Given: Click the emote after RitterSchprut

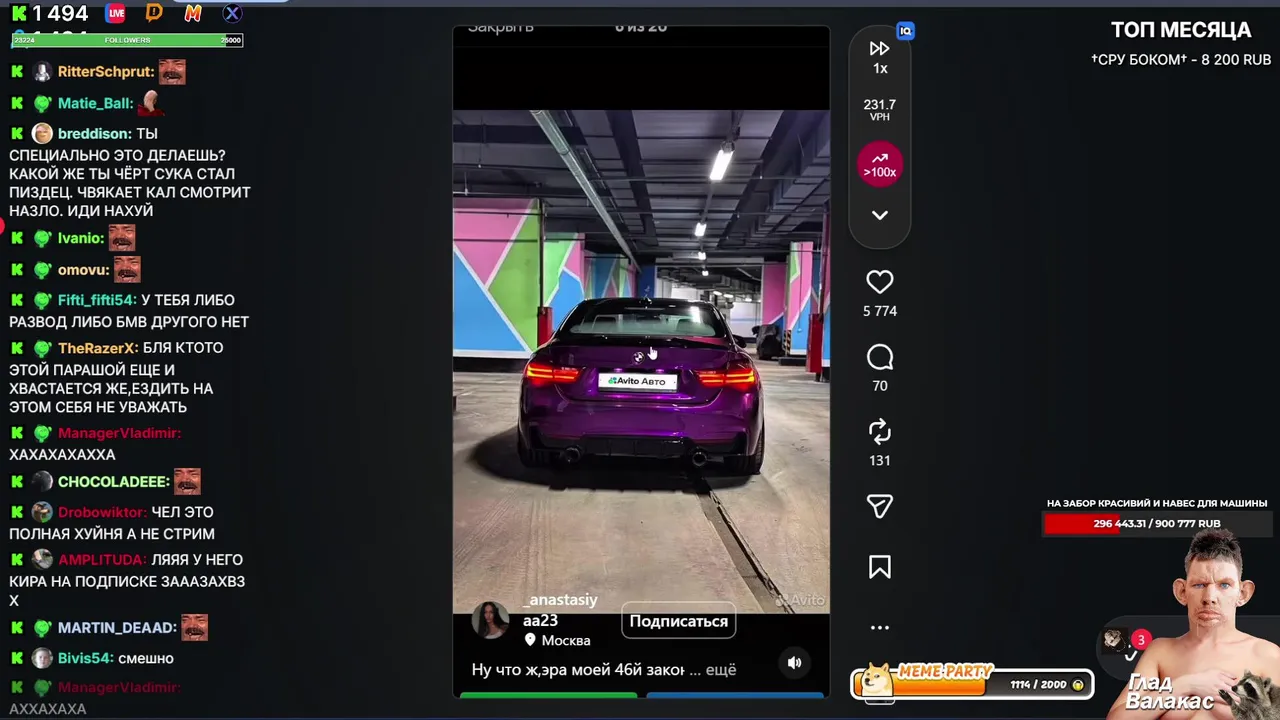Looking at the screenshot, I should 172,71.
